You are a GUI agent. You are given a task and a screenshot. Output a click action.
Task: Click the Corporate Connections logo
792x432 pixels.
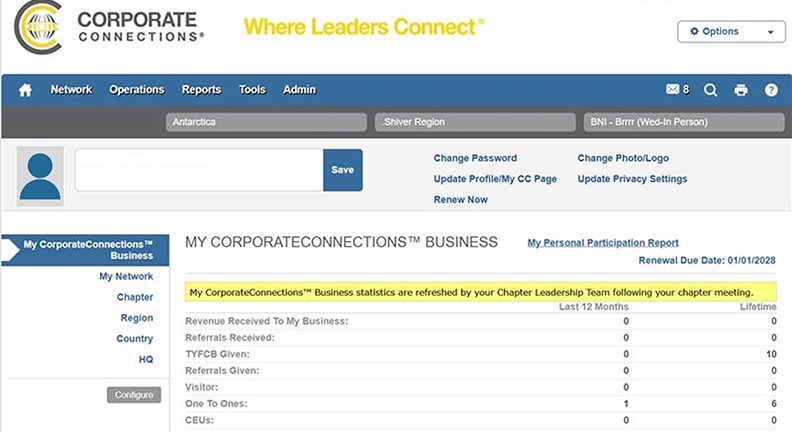click(109, 27)
